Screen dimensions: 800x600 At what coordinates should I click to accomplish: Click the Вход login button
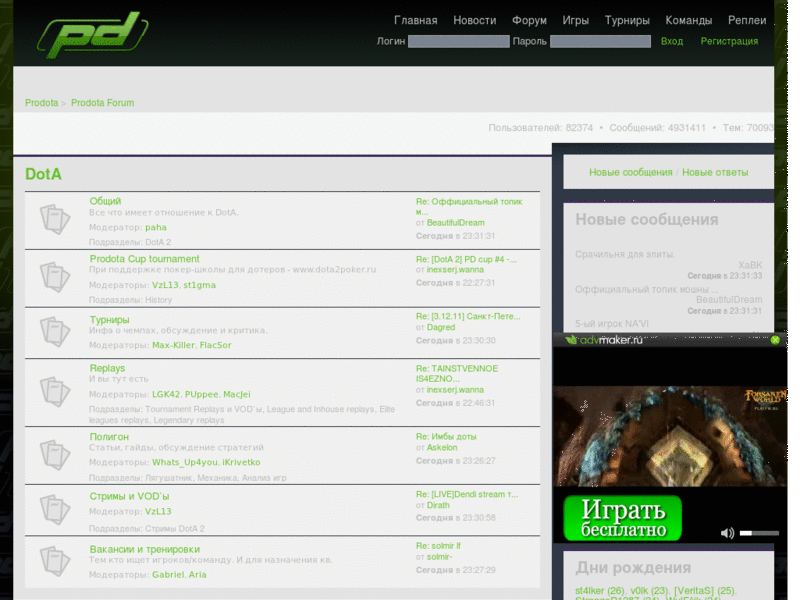672,41
